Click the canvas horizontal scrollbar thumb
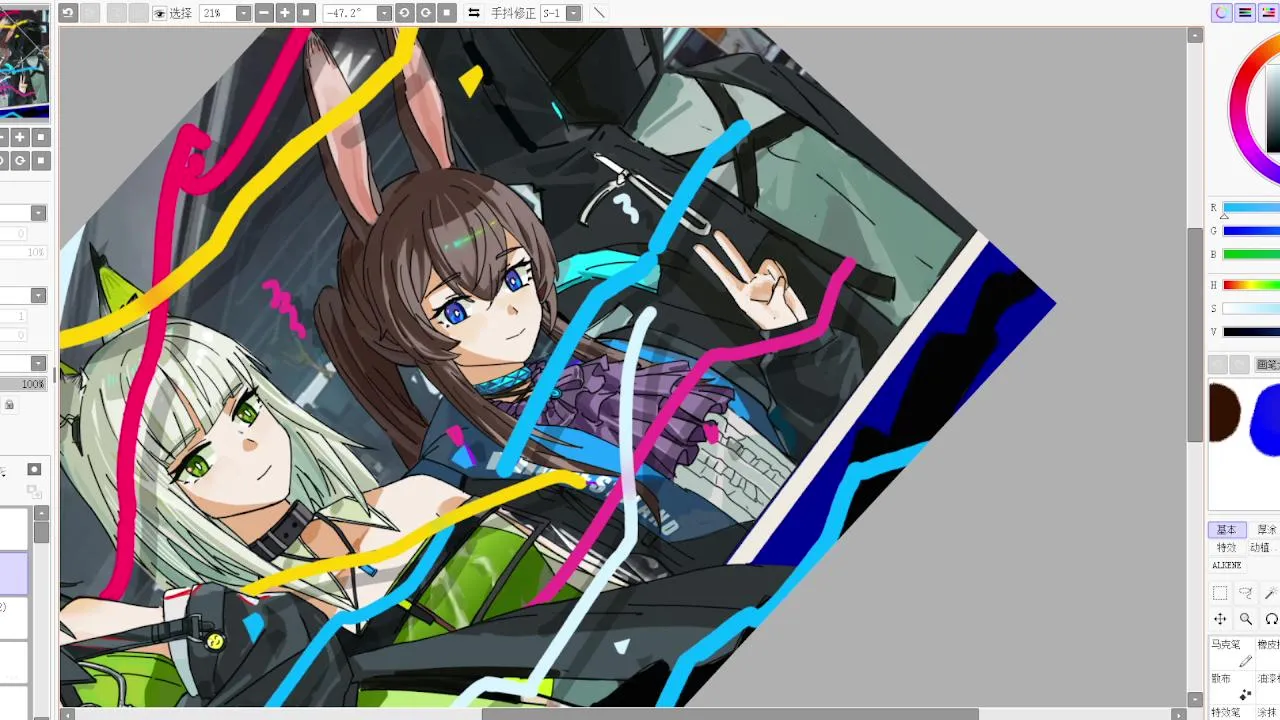Viewport: 1280px width, 720px height. 730,714
